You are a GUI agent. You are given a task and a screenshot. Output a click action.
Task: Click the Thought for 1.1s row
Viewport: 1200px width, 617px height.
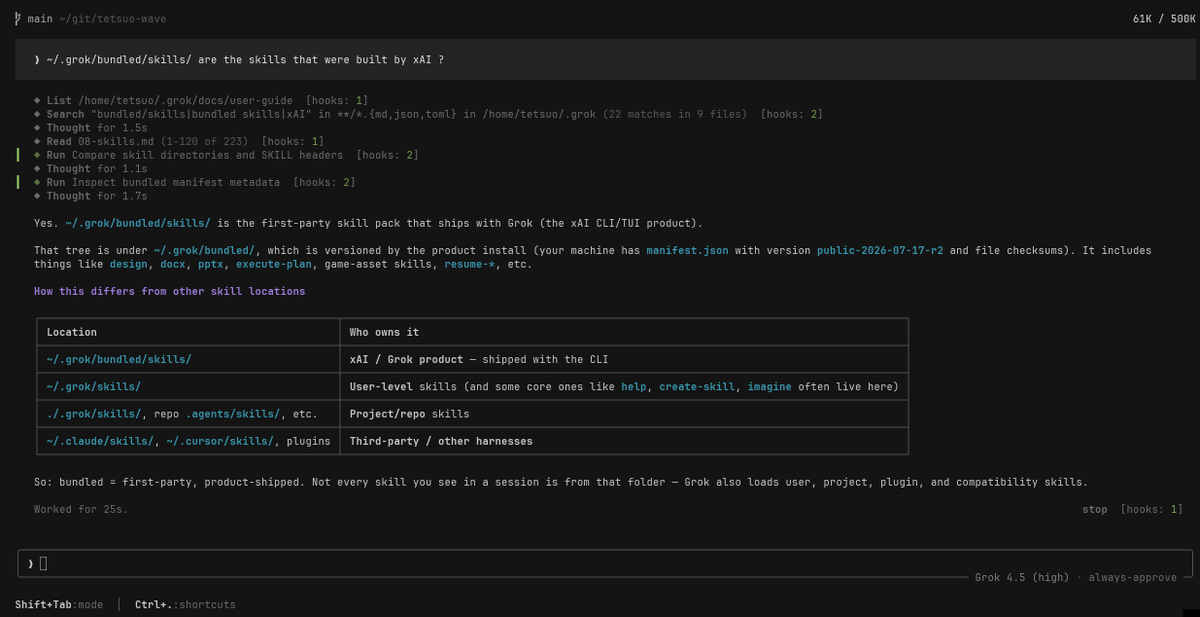pyautogui.click(x=91, y=169)
